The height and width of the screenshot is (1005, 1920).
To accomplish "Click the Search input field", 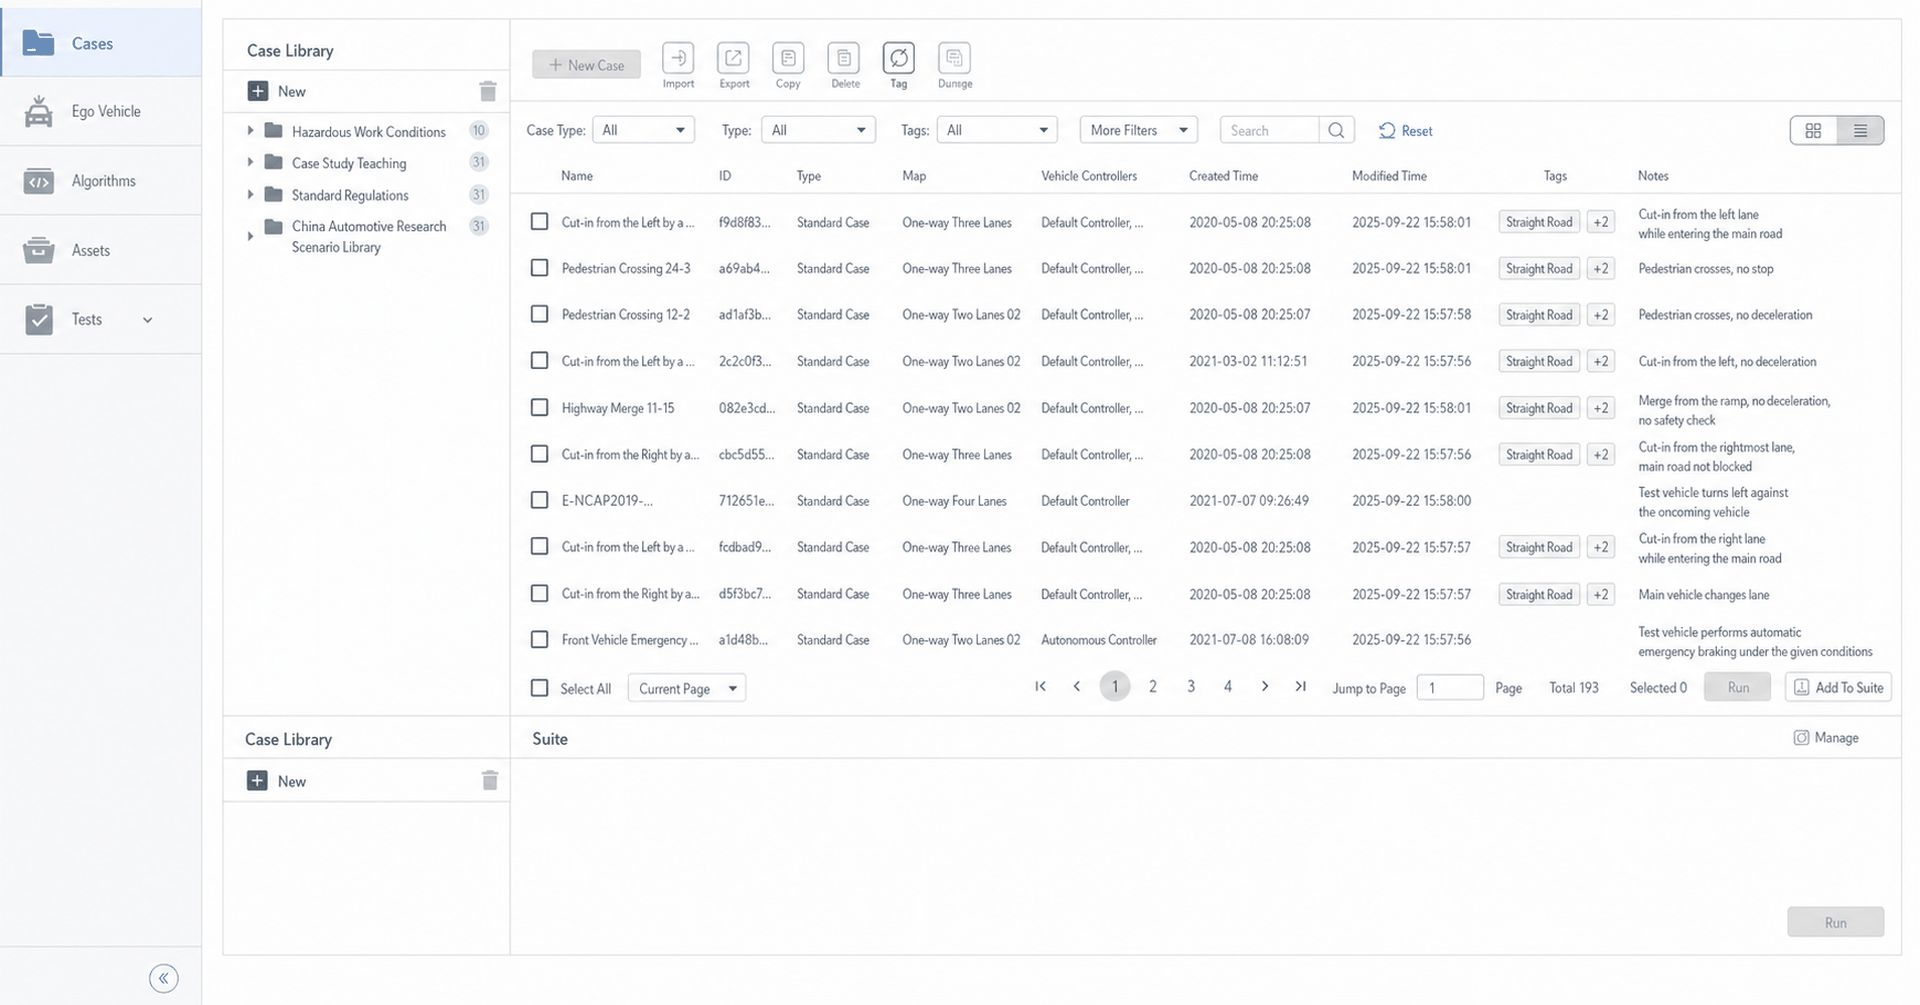I will 1270,130.
